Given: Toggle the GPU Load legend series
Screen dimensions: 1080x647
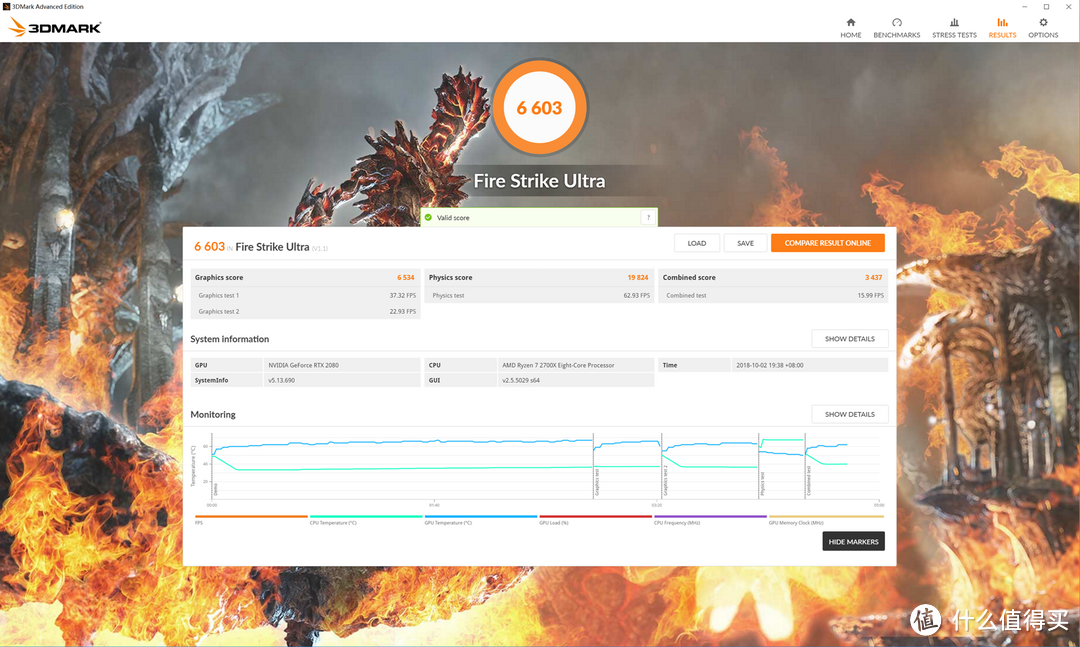Looking at the screenshot, I should pos(595,520).
